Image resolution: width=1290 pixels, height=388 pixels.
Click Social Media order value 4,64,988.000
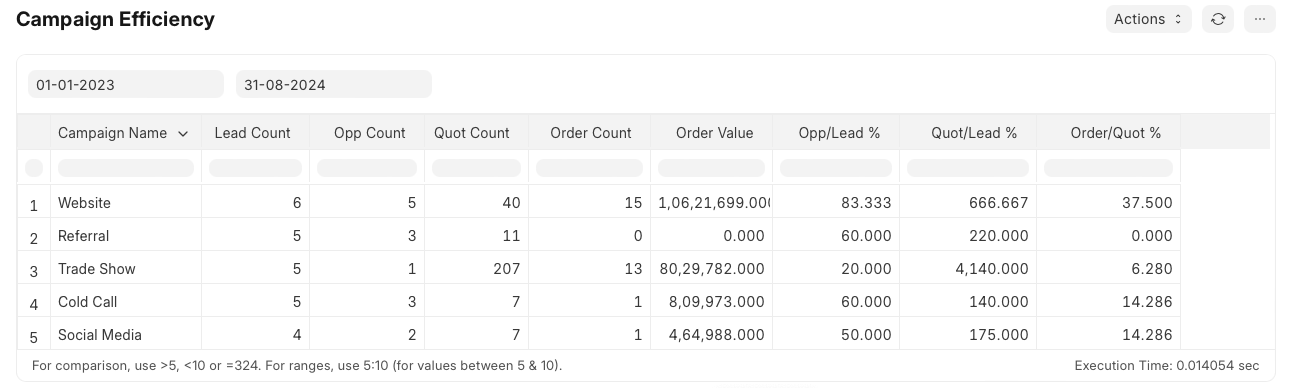tap(712, 335)
